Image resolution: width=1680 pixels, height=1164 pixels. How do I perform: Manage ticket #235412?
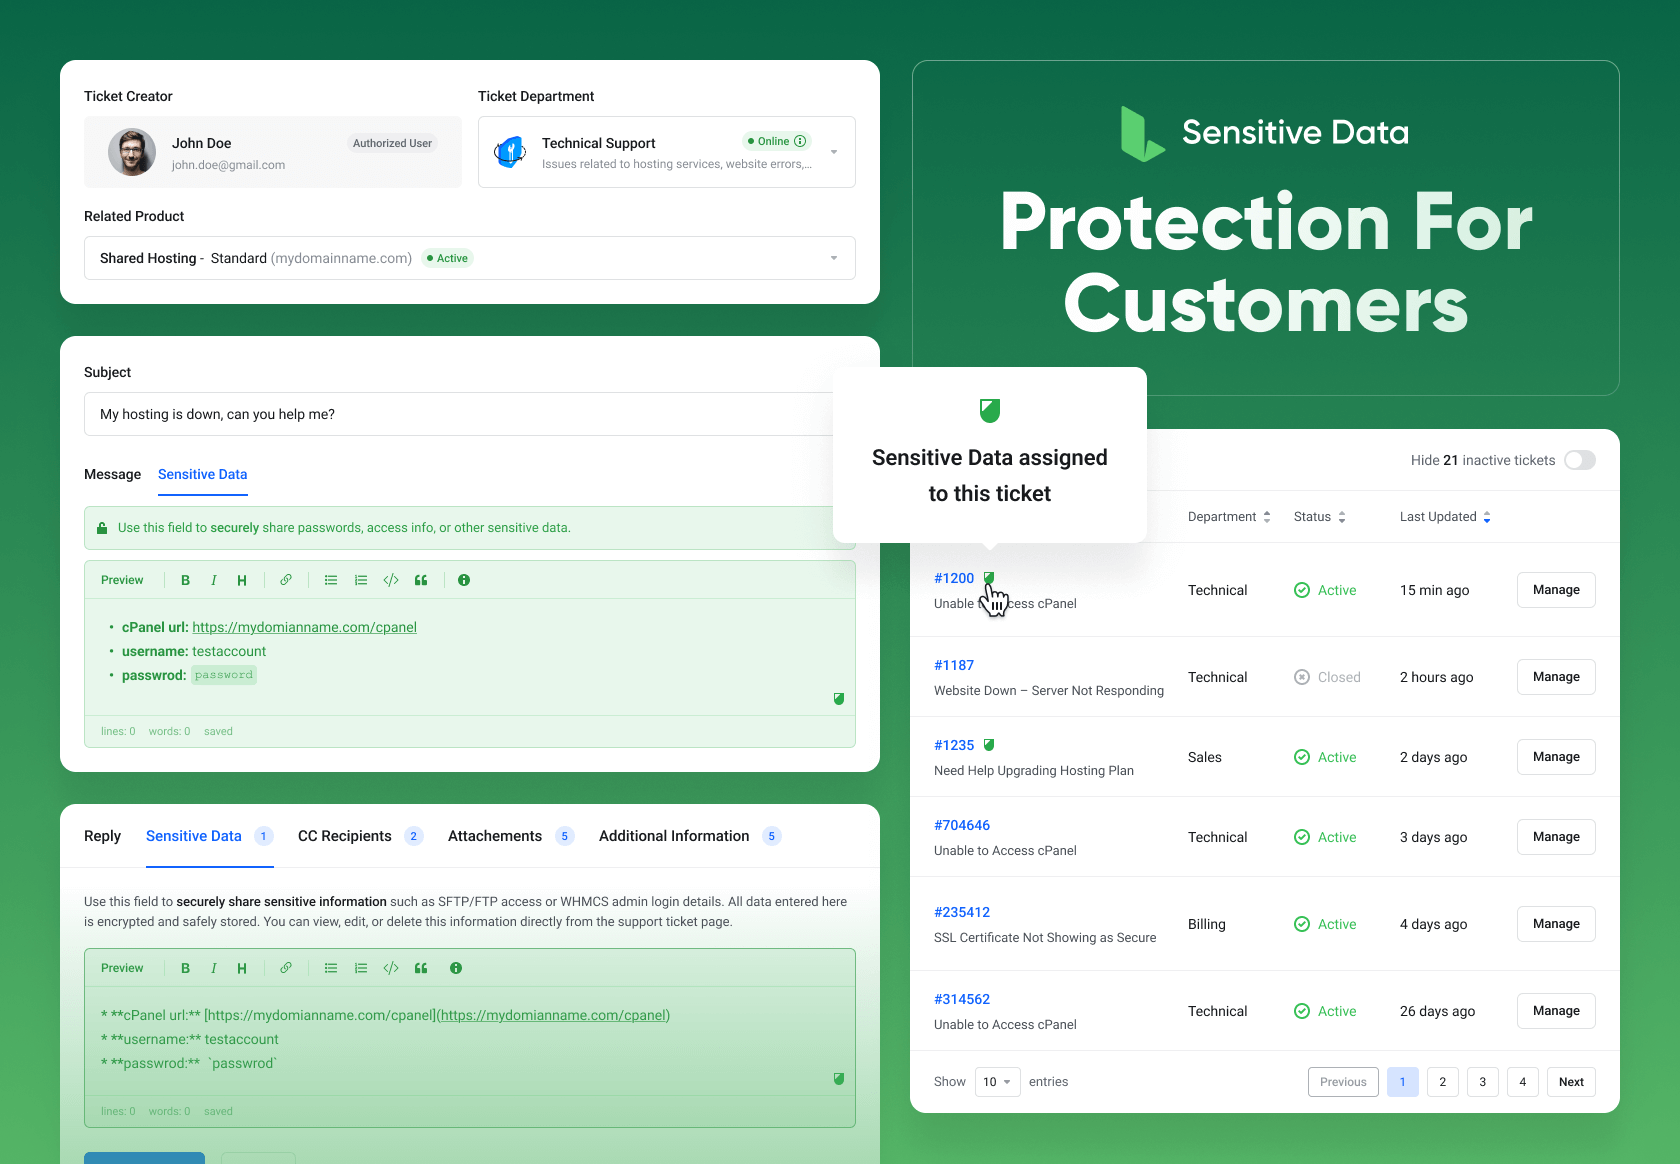pyautogui.click(x=1556, y=924)
